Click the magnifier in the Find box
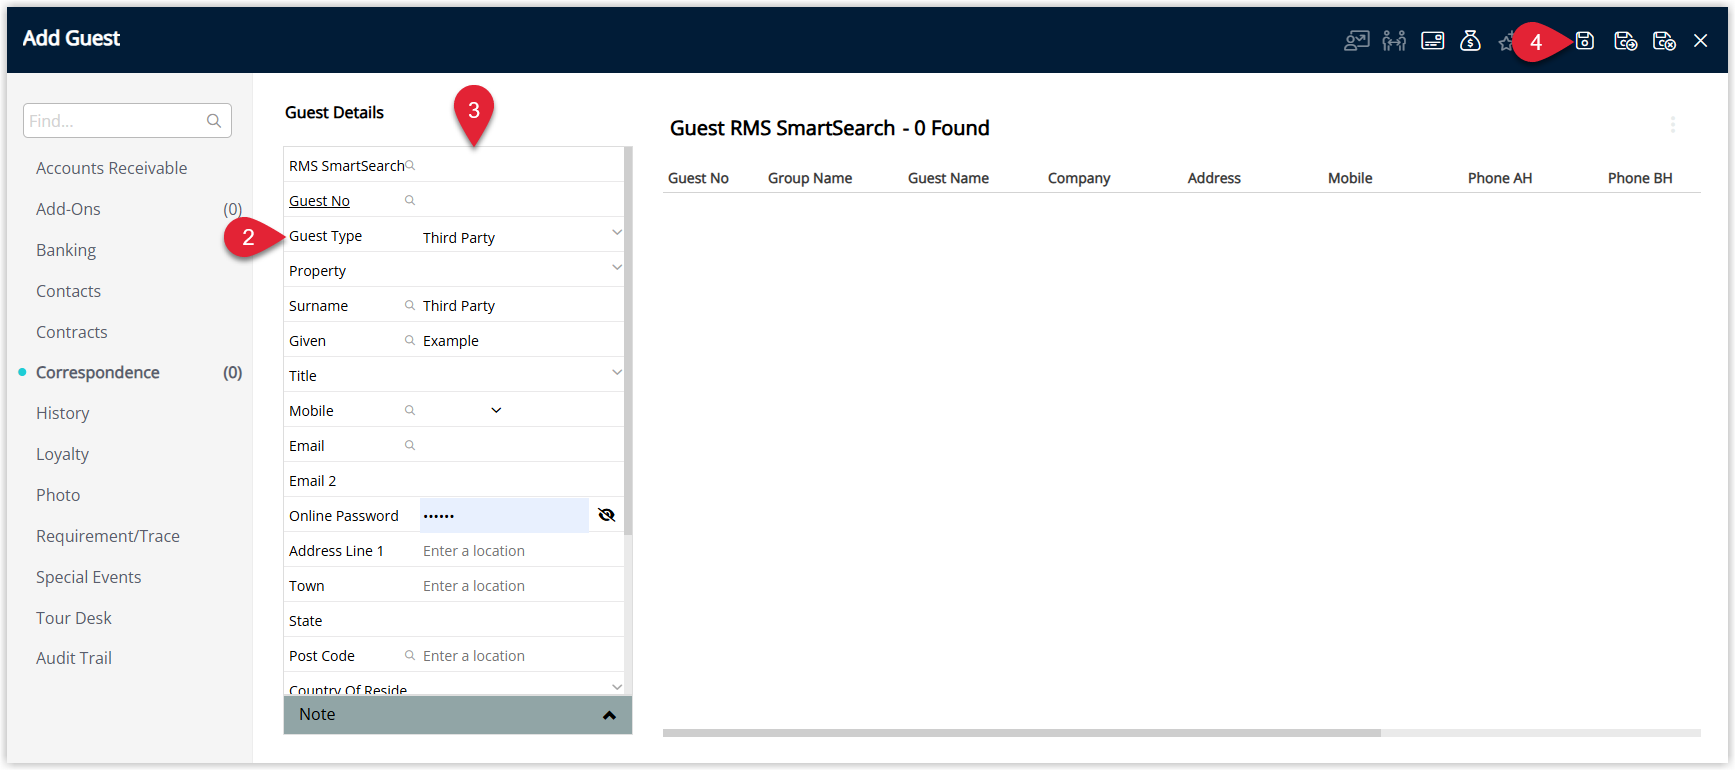The image size is (1736, 771). pyautogui.click(x=214, y=121)
